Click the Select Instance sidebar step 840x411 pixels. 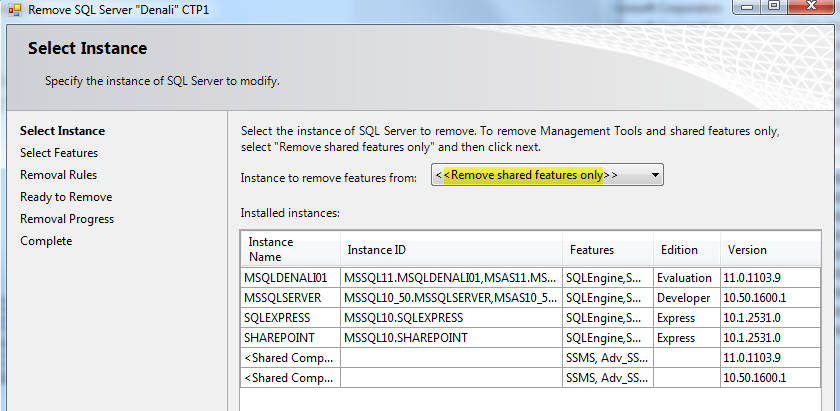pyautogui.click(x=62, y=131)
